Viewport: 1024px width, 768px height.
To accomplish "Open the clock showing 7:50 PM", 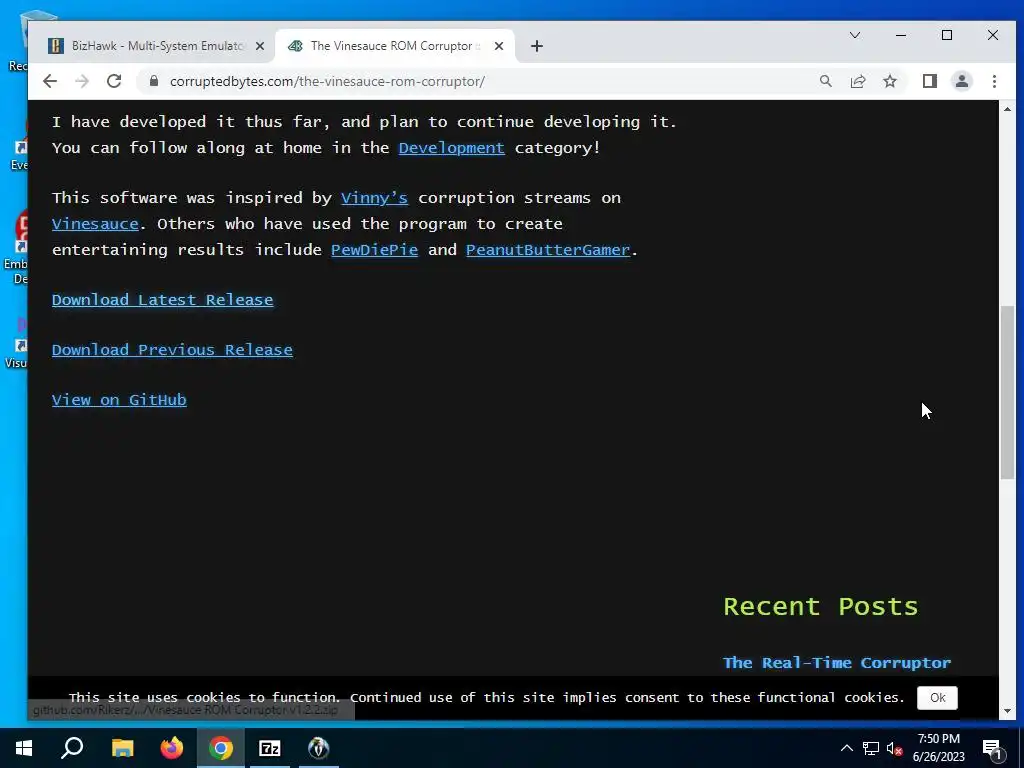I will 938,748.
